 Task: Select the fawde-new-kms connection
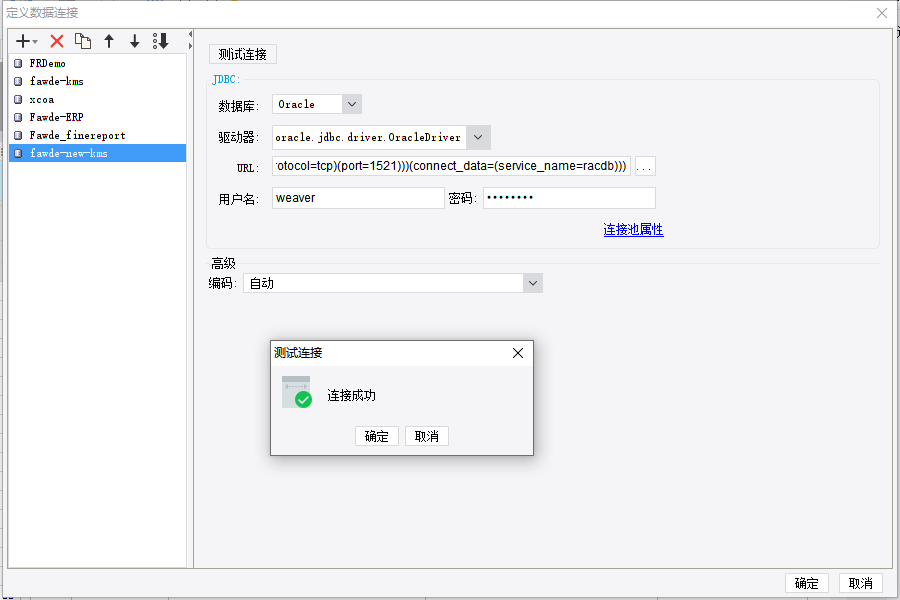point(97,153)
